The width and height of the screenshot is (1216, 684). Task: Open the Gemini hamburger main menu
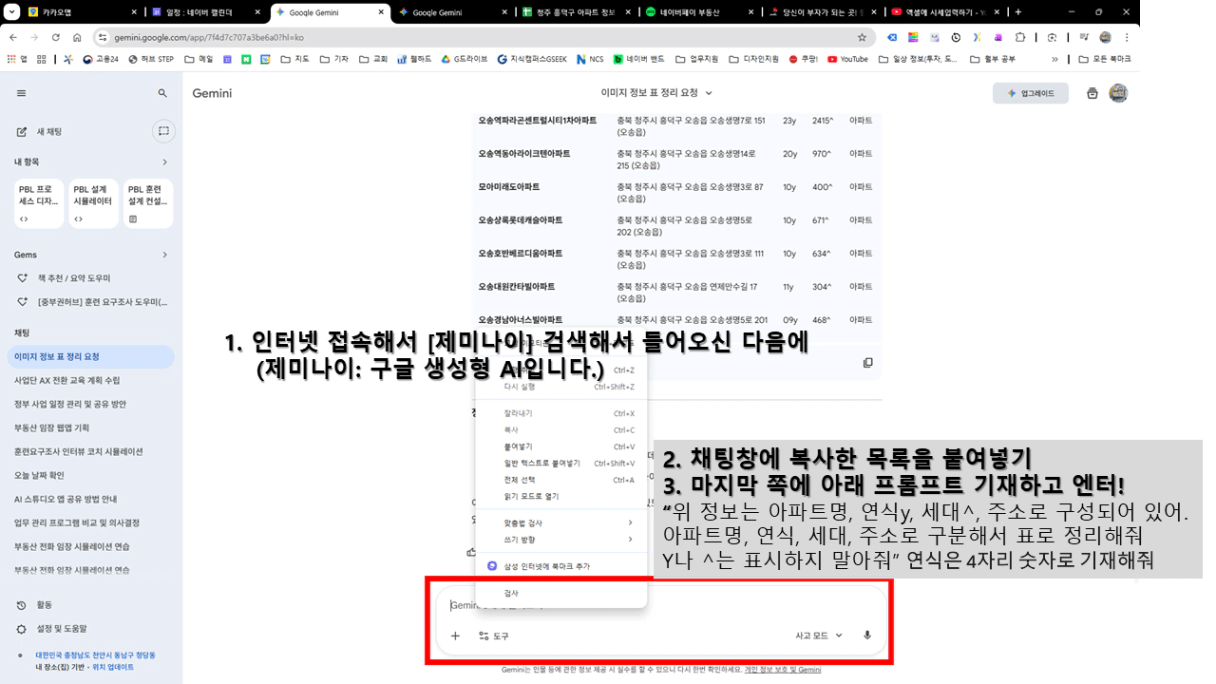click(x=21, y=93)
